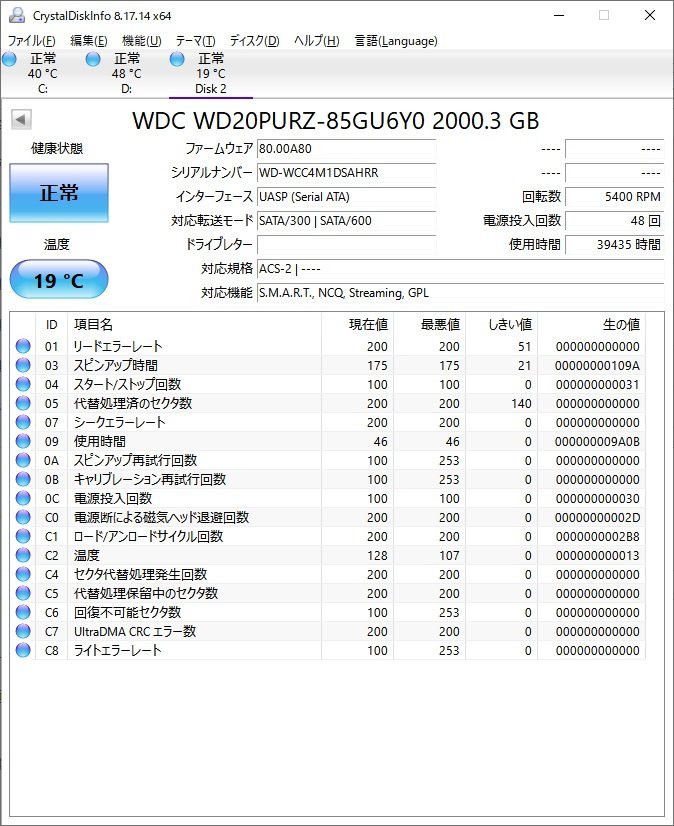The height and width of the screenshot is (826, 674).
Task: Click status icon for C2 温度 row
Action: (23, 555)
